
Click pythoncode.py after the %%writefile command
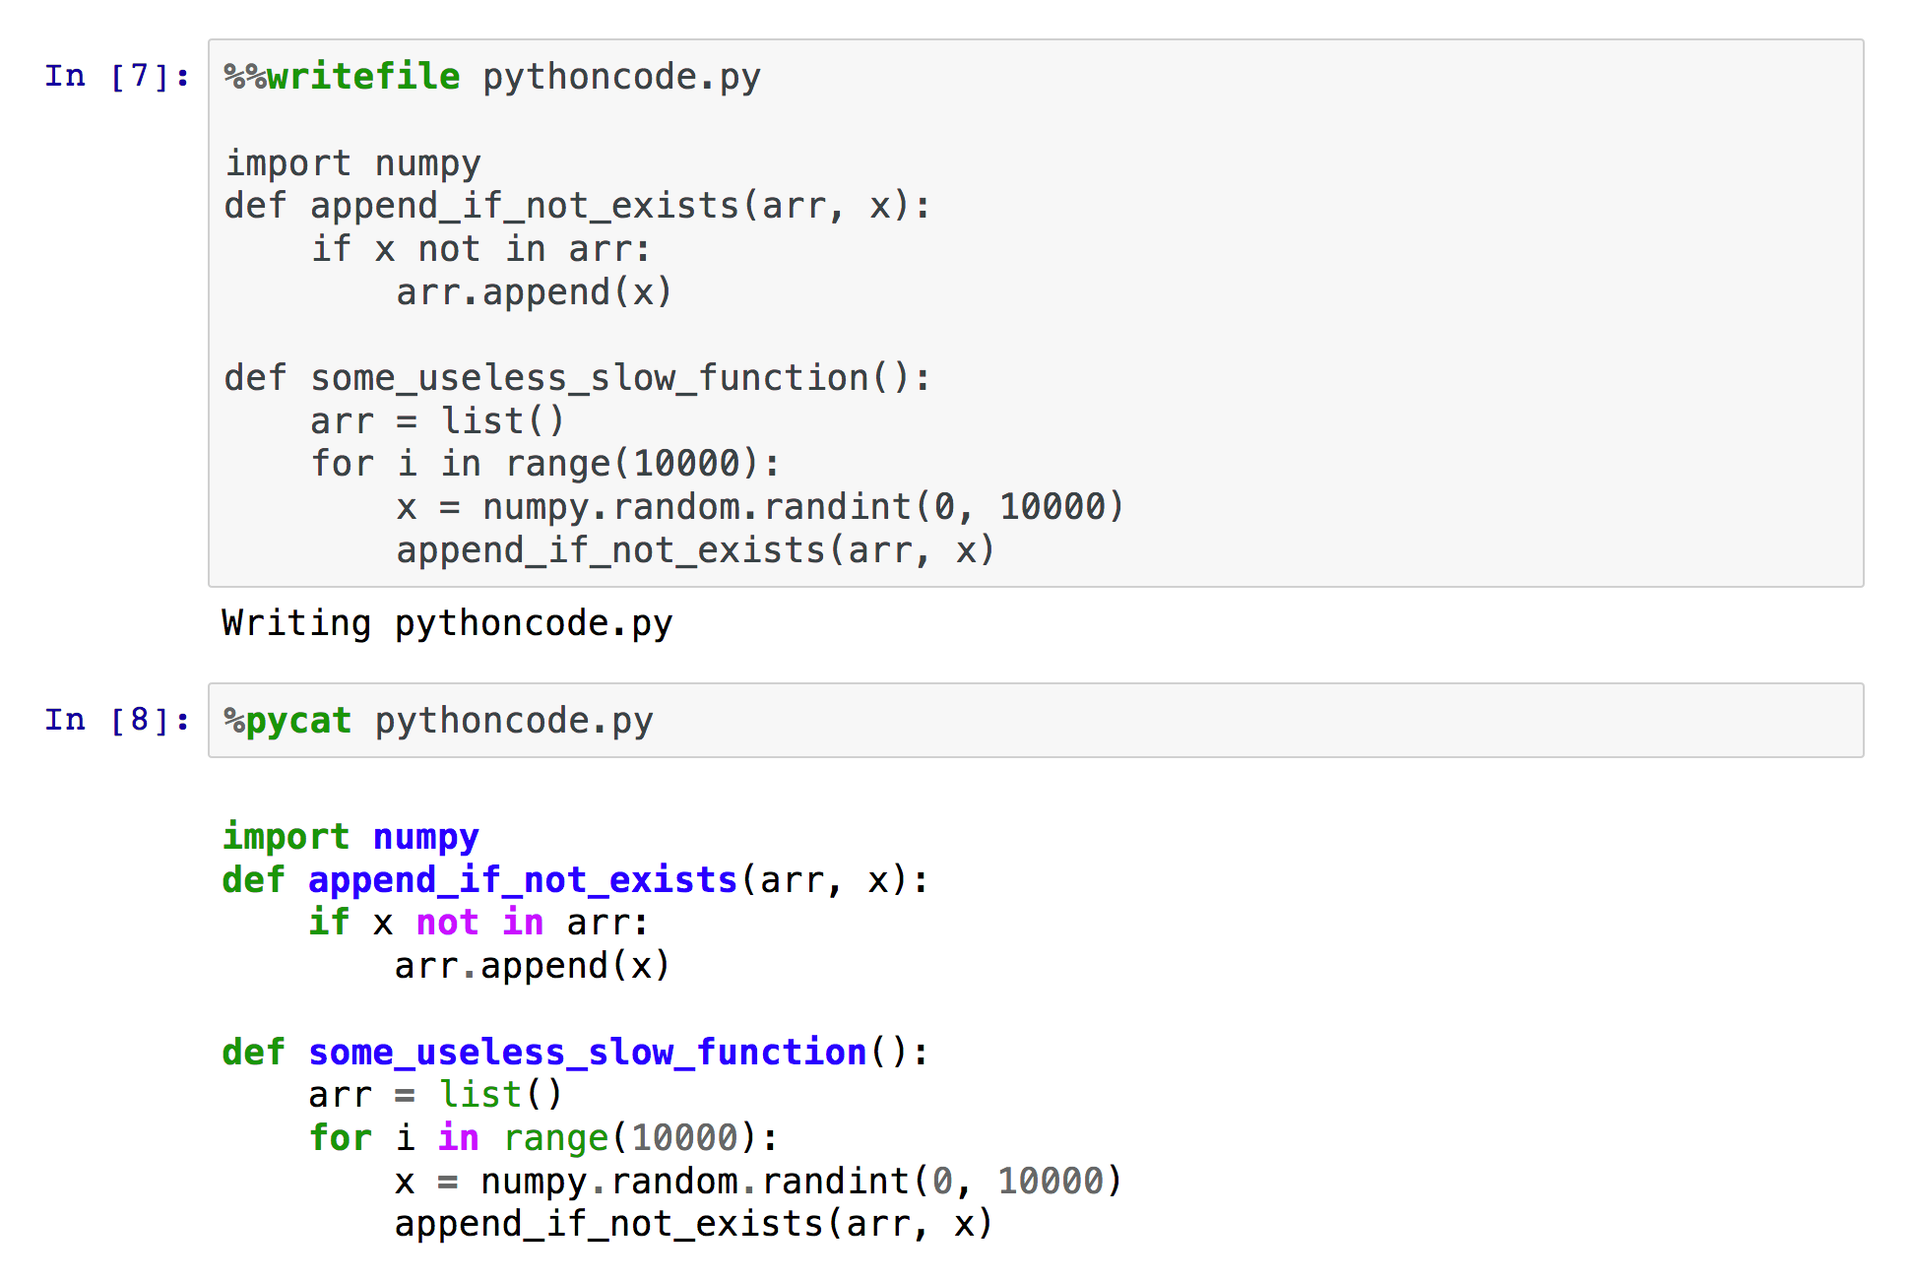click(x=621, y=77)
